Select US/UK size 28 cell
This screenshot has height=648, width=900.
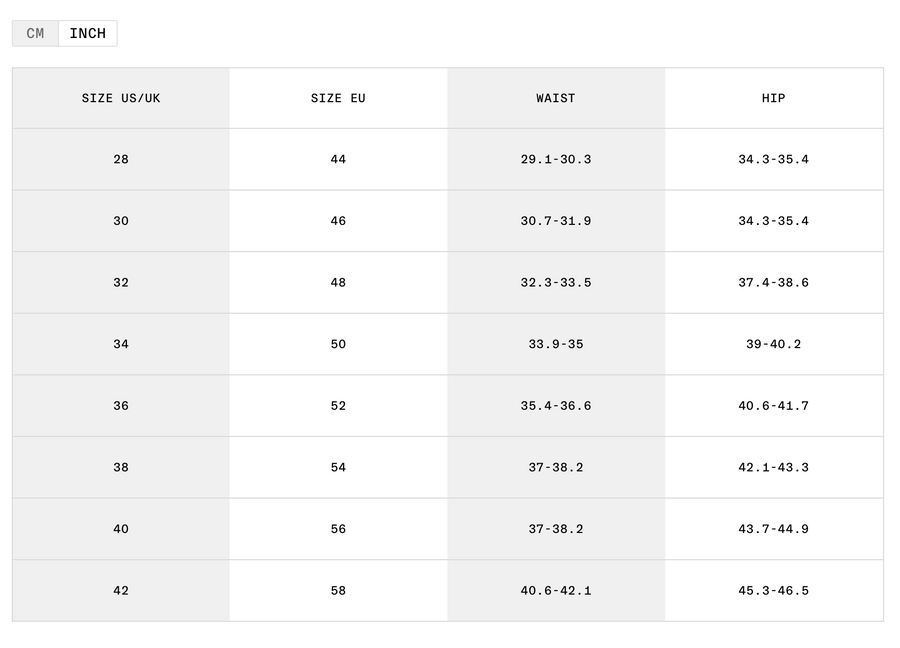coord(121,160)
